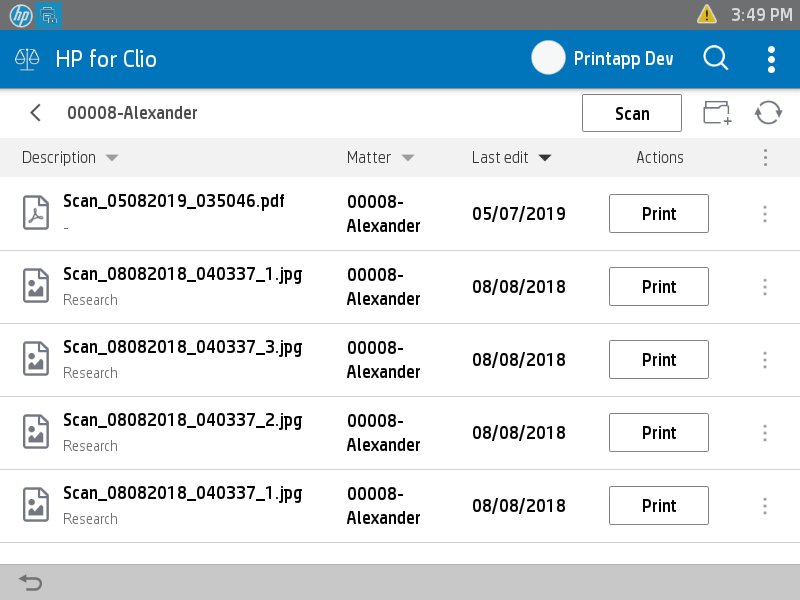
Task: Click the Clio scales of justice icon
Action: (x=27, y=59)
